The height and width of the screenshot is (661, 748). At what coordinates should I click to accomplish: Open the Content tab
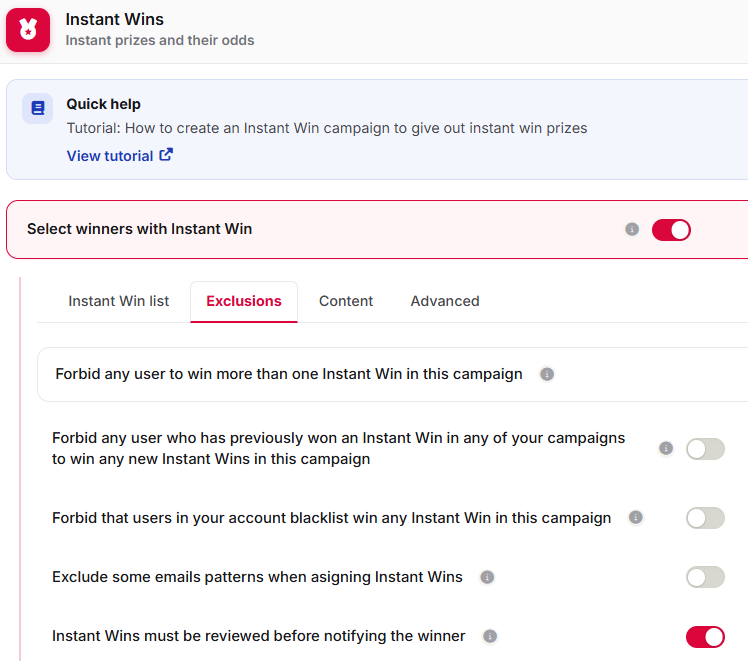[x=346, y=301]
